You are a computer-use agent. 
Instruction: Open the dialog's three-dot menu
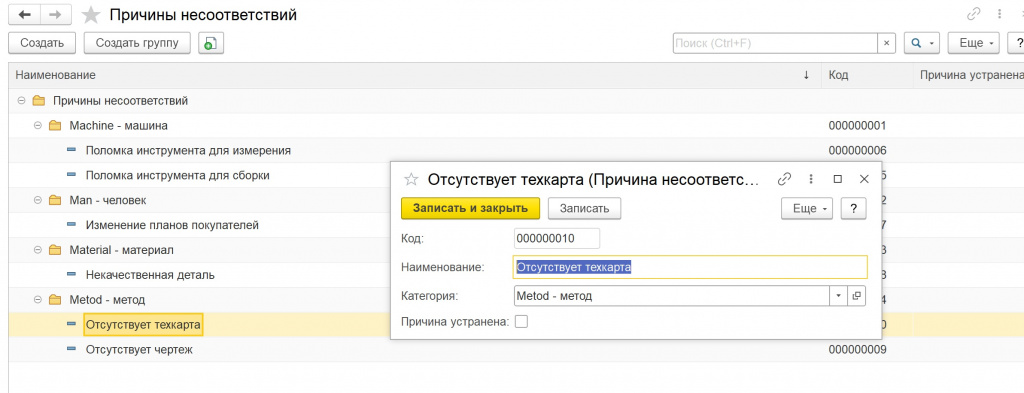pos(811,179)
